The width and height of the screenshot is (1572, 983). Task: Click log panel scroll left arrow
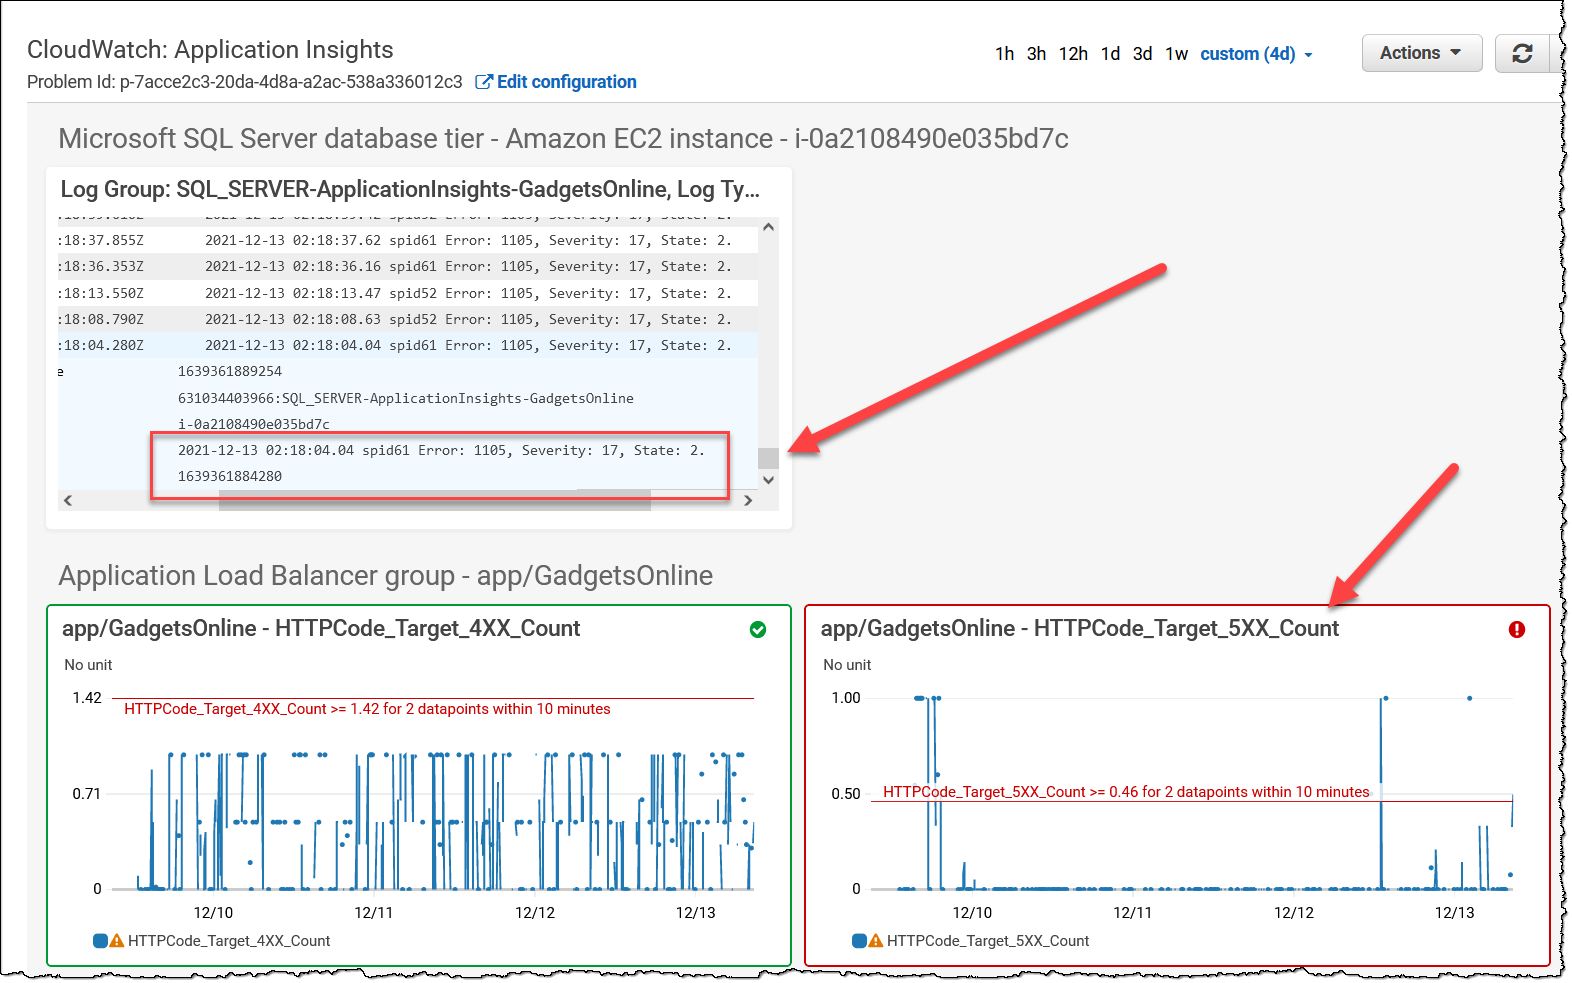point(68,500)
